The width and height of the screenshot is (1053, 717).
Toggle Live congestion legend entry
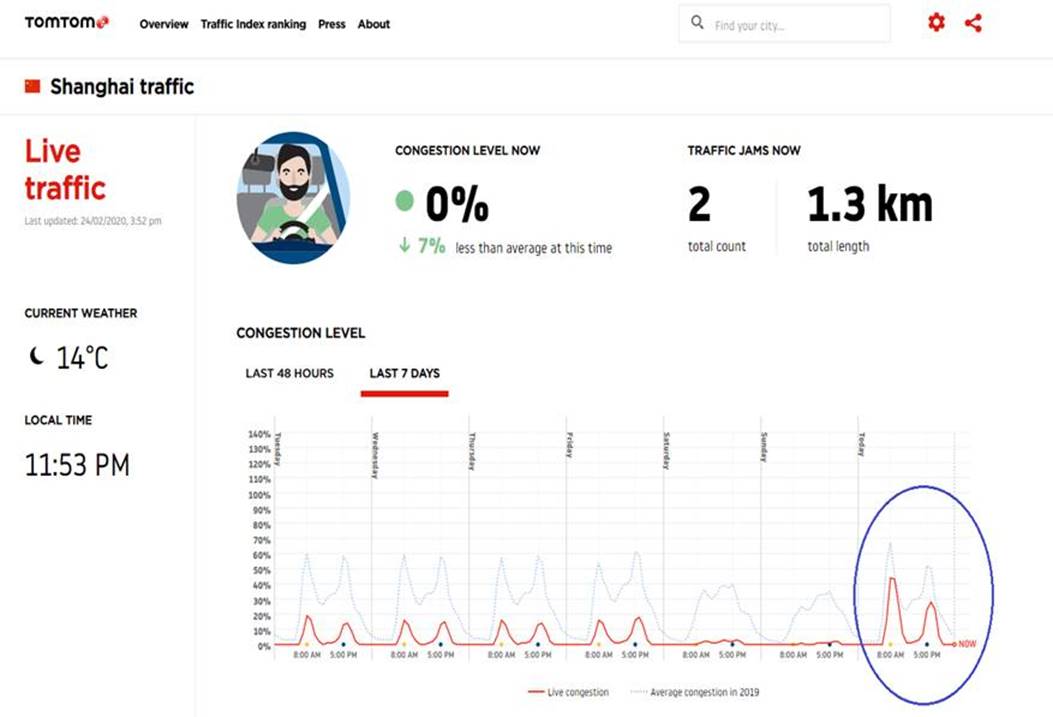click(x=567, y=692)
